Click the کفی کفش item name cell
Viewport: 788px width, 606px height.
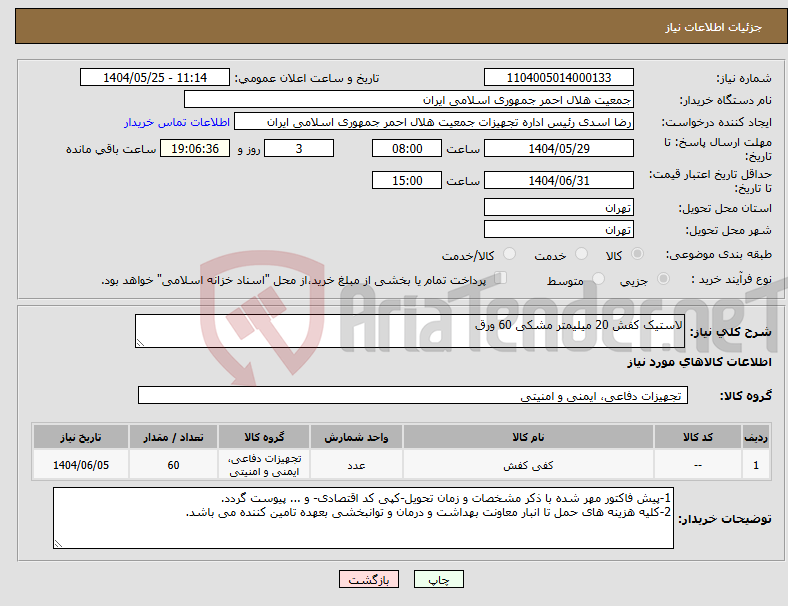(528, 465)
